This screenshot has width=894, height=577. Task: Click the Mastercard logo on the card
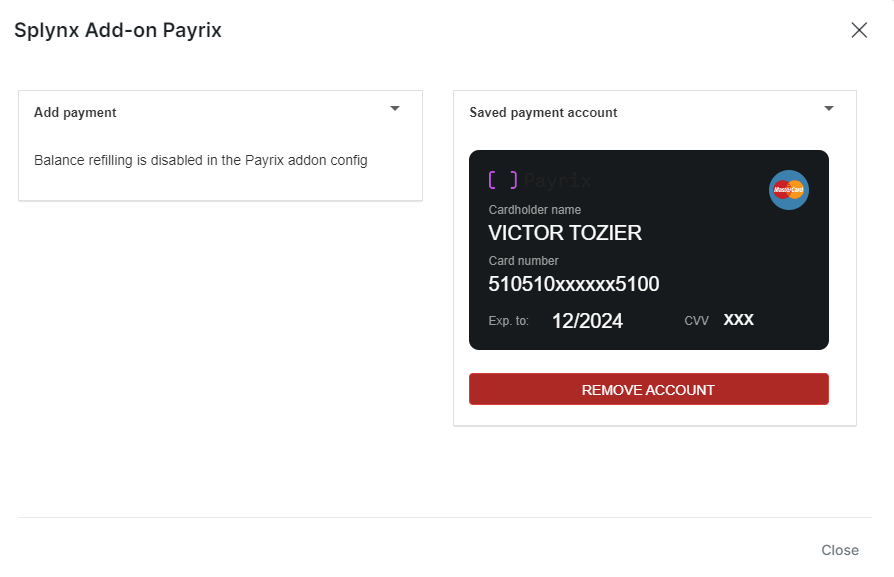click(x=788, y=190)
